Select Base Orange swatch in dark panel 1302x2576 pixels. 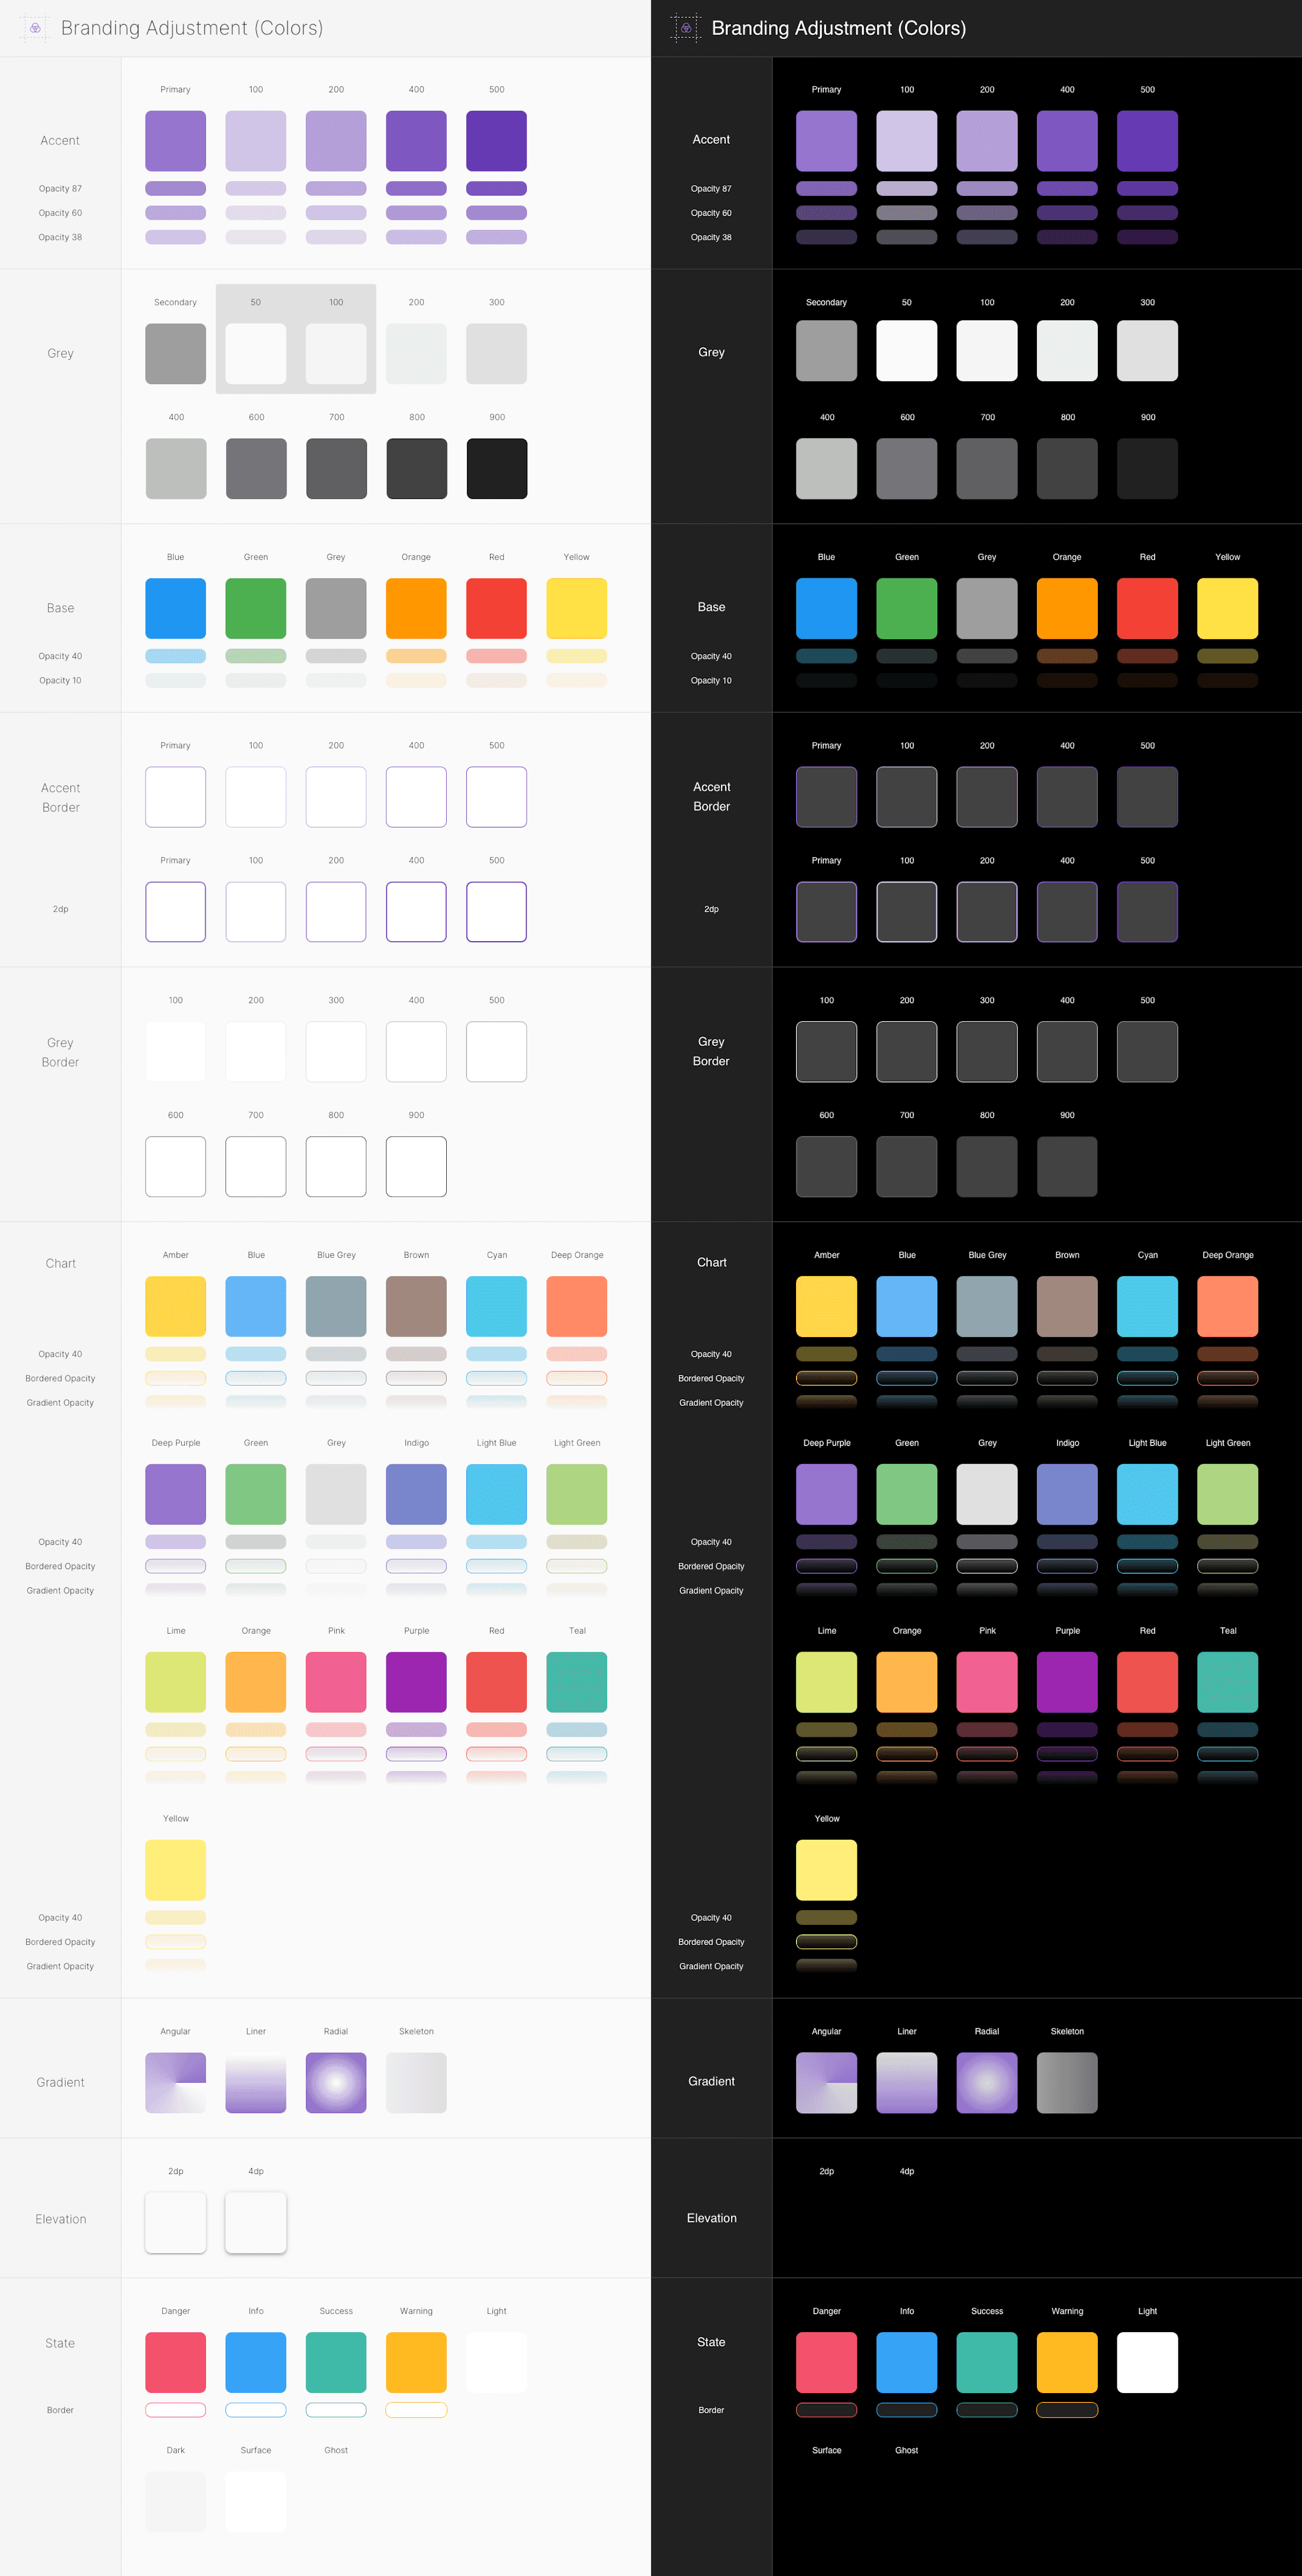click(x=1067, y=608)
